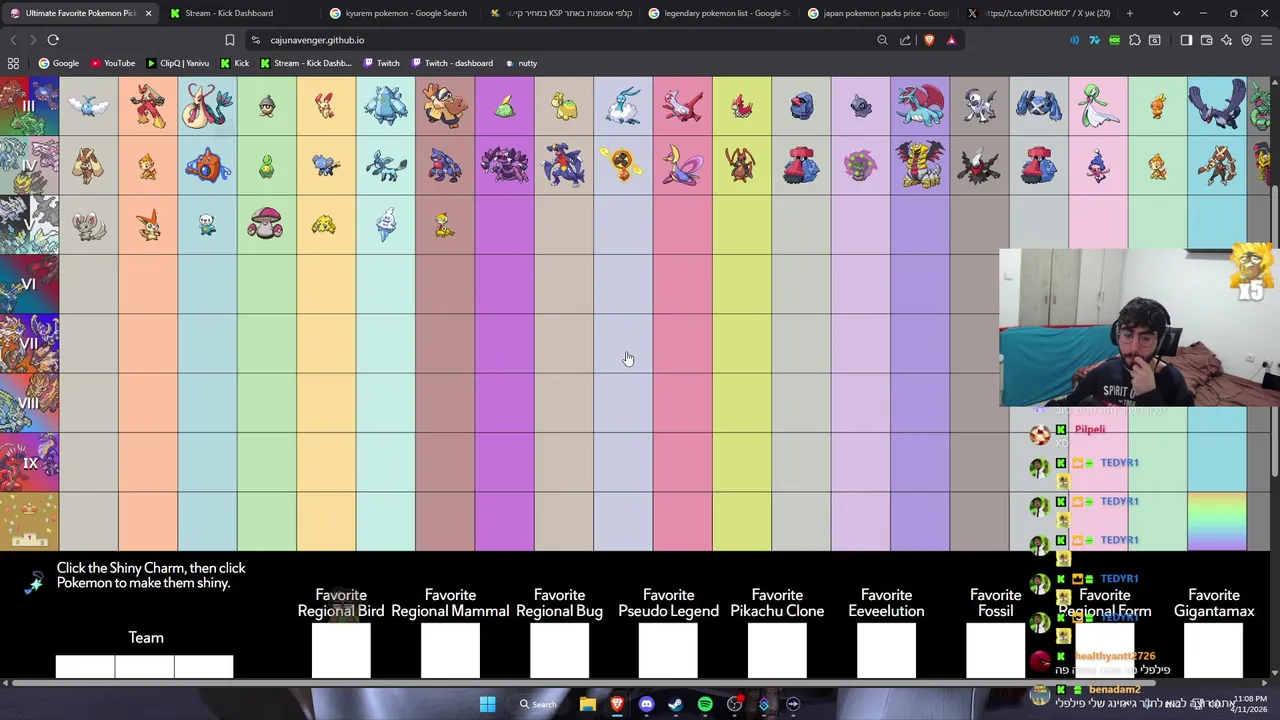Click the Favorite Pseudo Legend slot

pyautogui.click(x=668, y=650)
